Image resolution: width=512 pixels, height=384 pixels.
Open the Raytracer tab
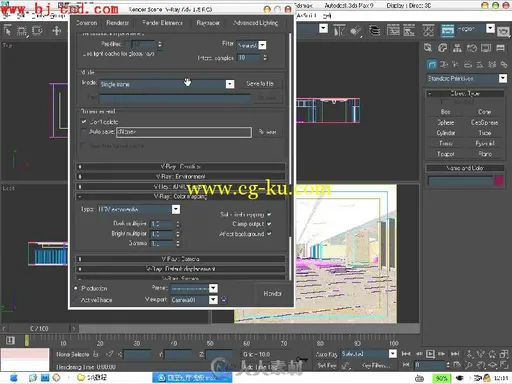pyautogui.click(x=208, y=23)
